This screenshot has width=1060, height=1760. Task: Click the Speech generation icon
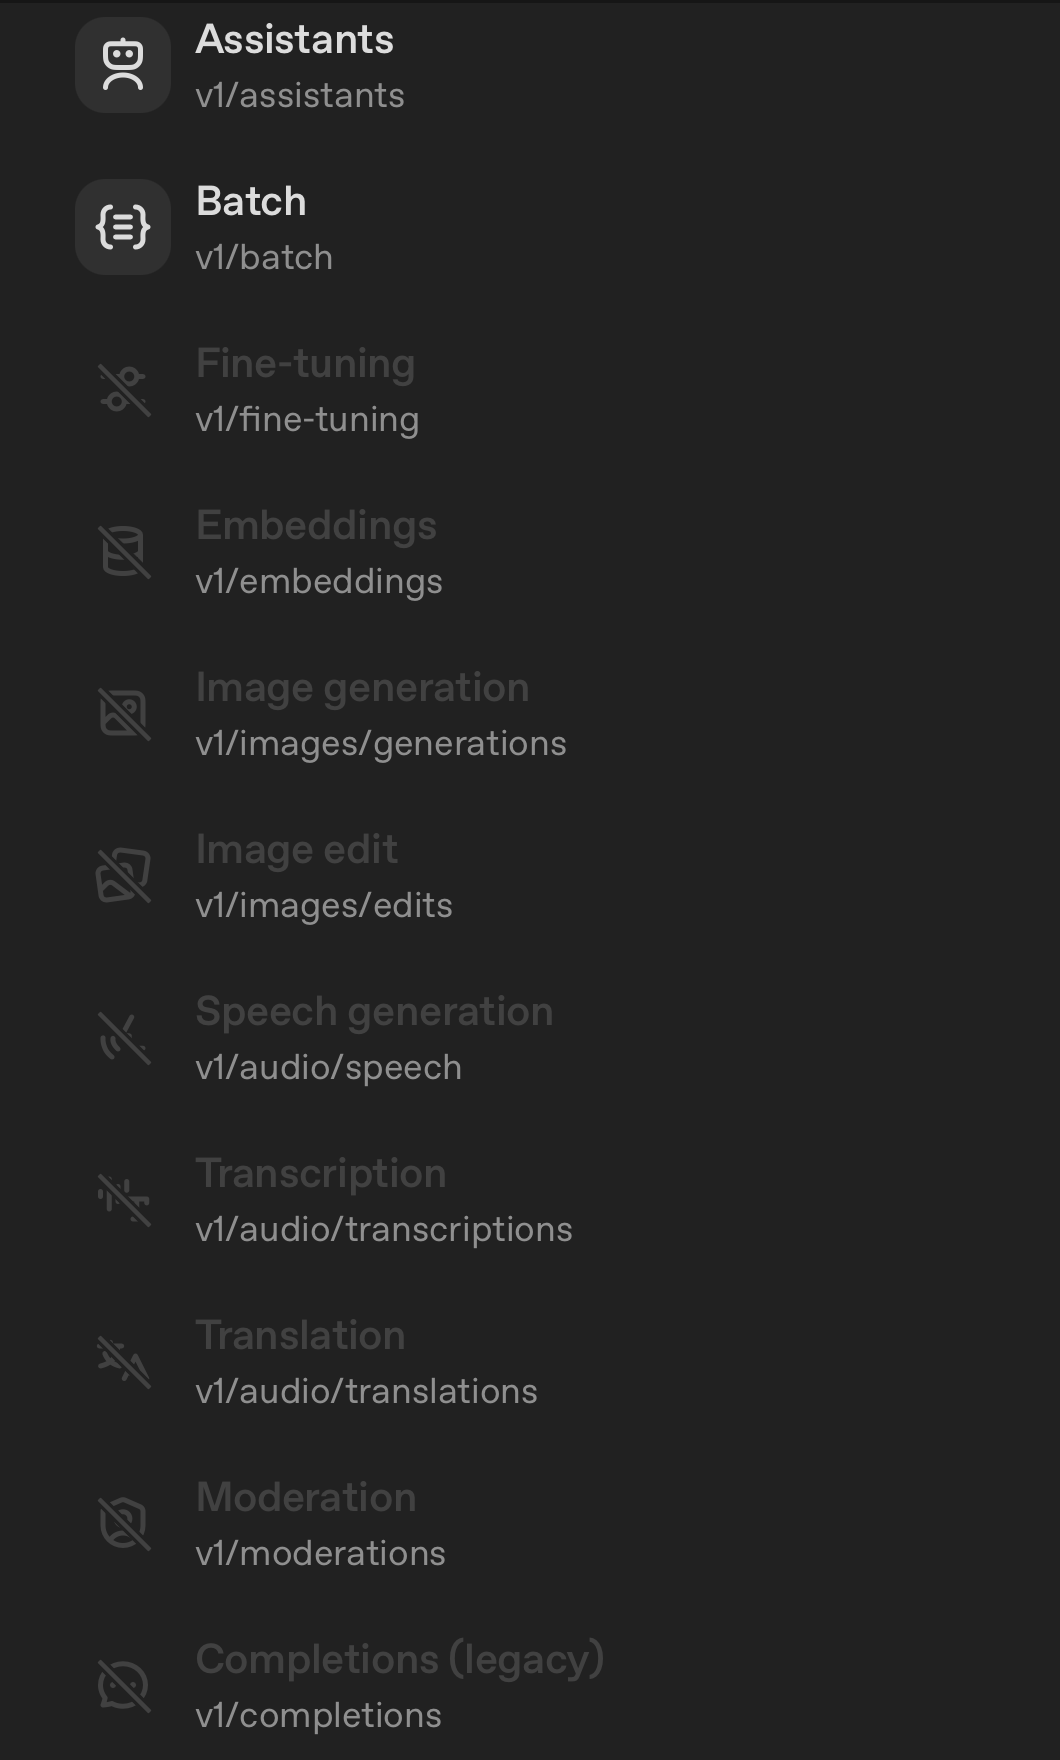124,1038
